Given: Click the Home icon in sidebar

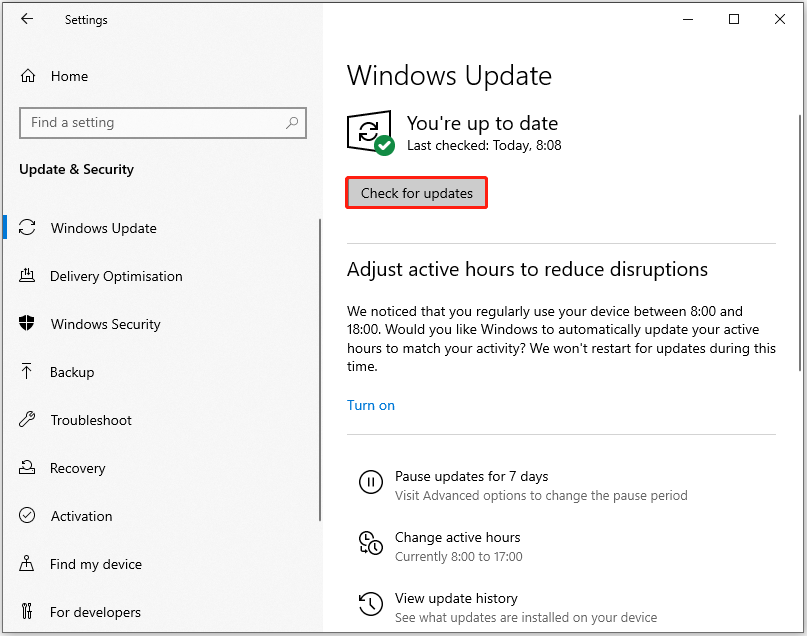Looking at the screenshot, I should [x=28, y=76].
